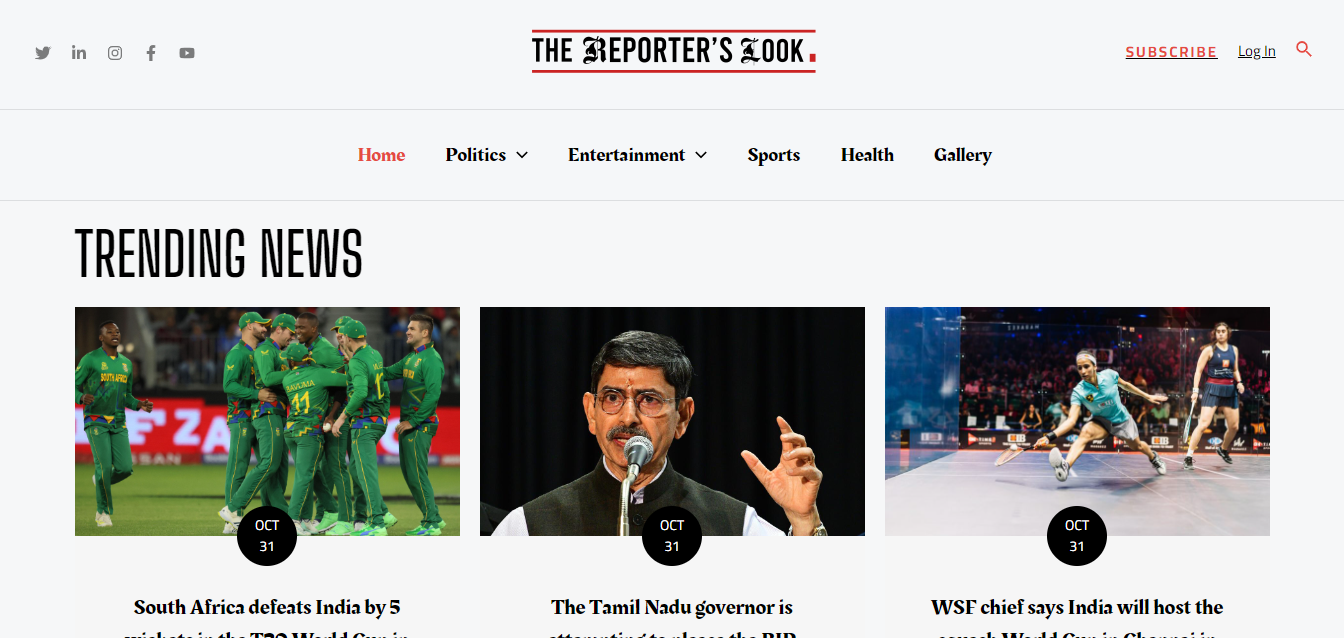Open the Facebook social icon
1344x638 pixels.
[x=151, y=53]
